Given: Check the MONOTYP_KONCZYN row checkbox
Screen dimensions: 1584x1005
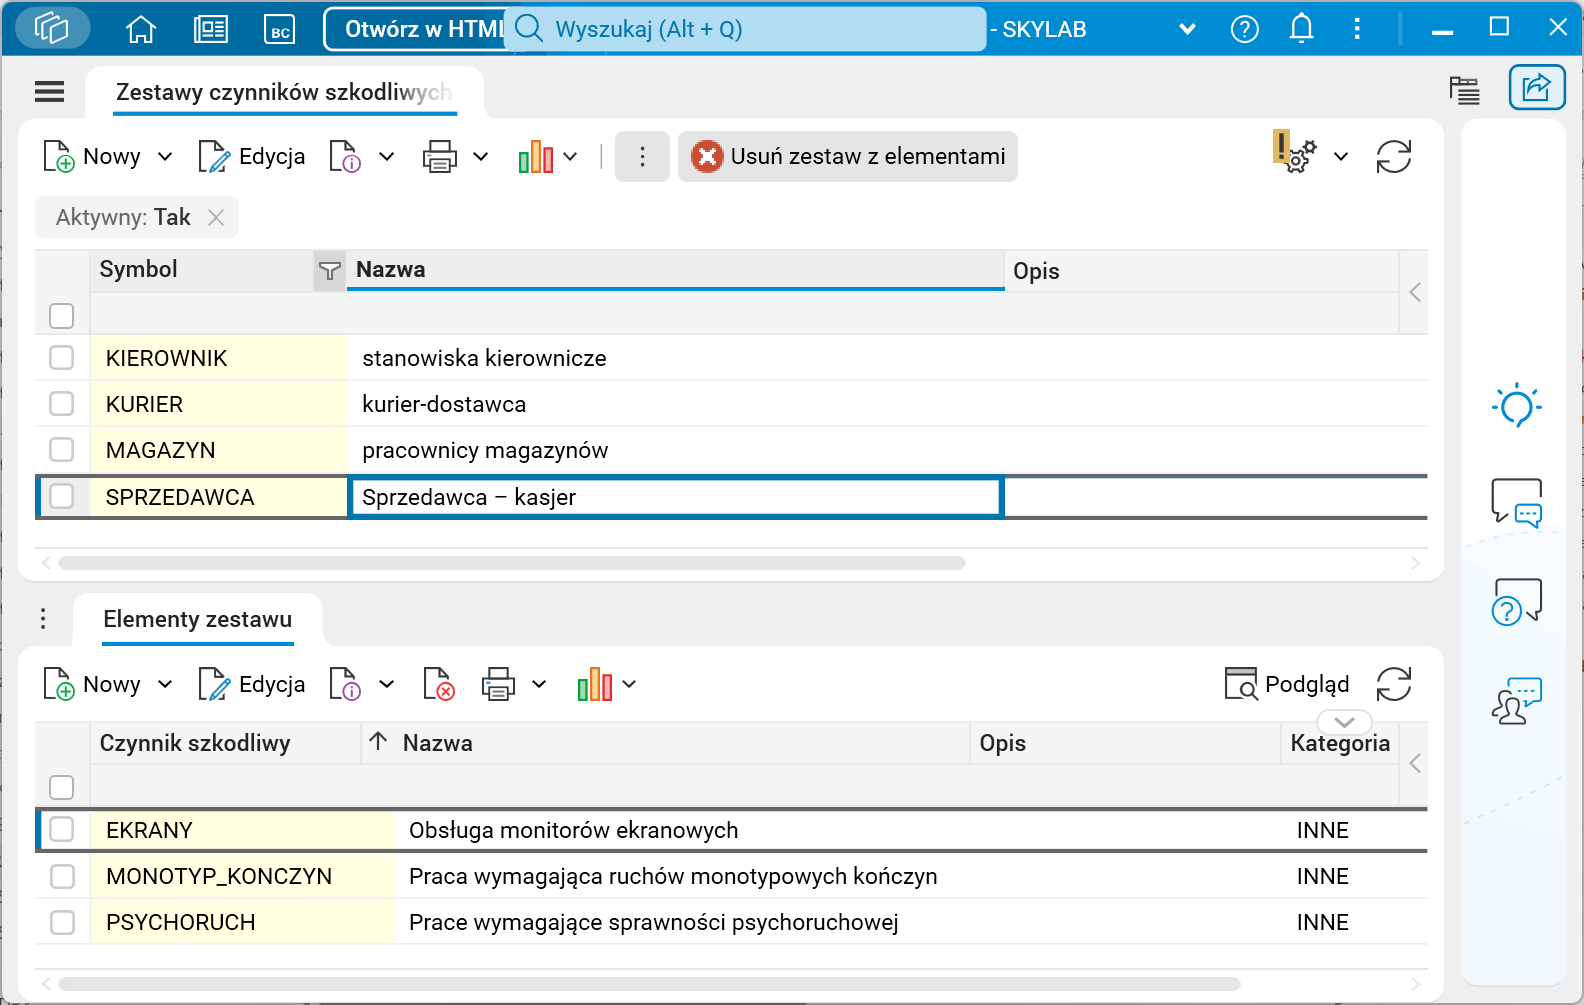Looking at the screenshot, I should 62,876.
